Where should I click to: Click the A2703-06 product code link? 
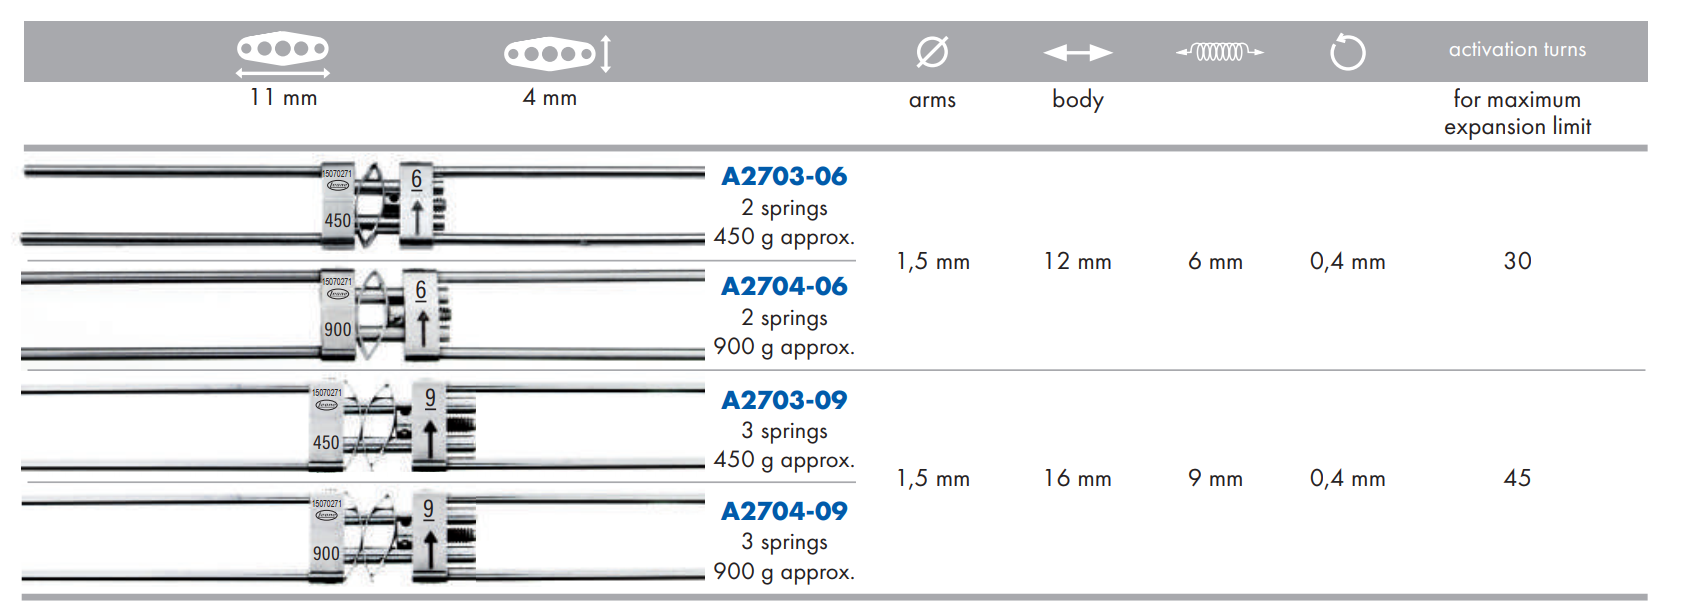(784, 177)
